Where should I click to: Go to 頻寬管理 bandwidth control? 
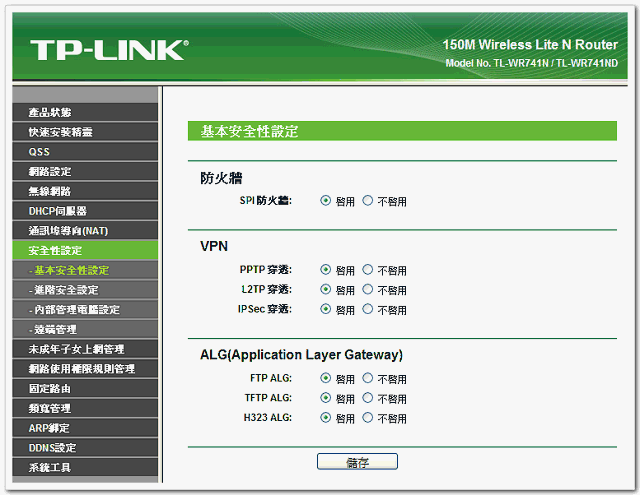coord(50,408)
